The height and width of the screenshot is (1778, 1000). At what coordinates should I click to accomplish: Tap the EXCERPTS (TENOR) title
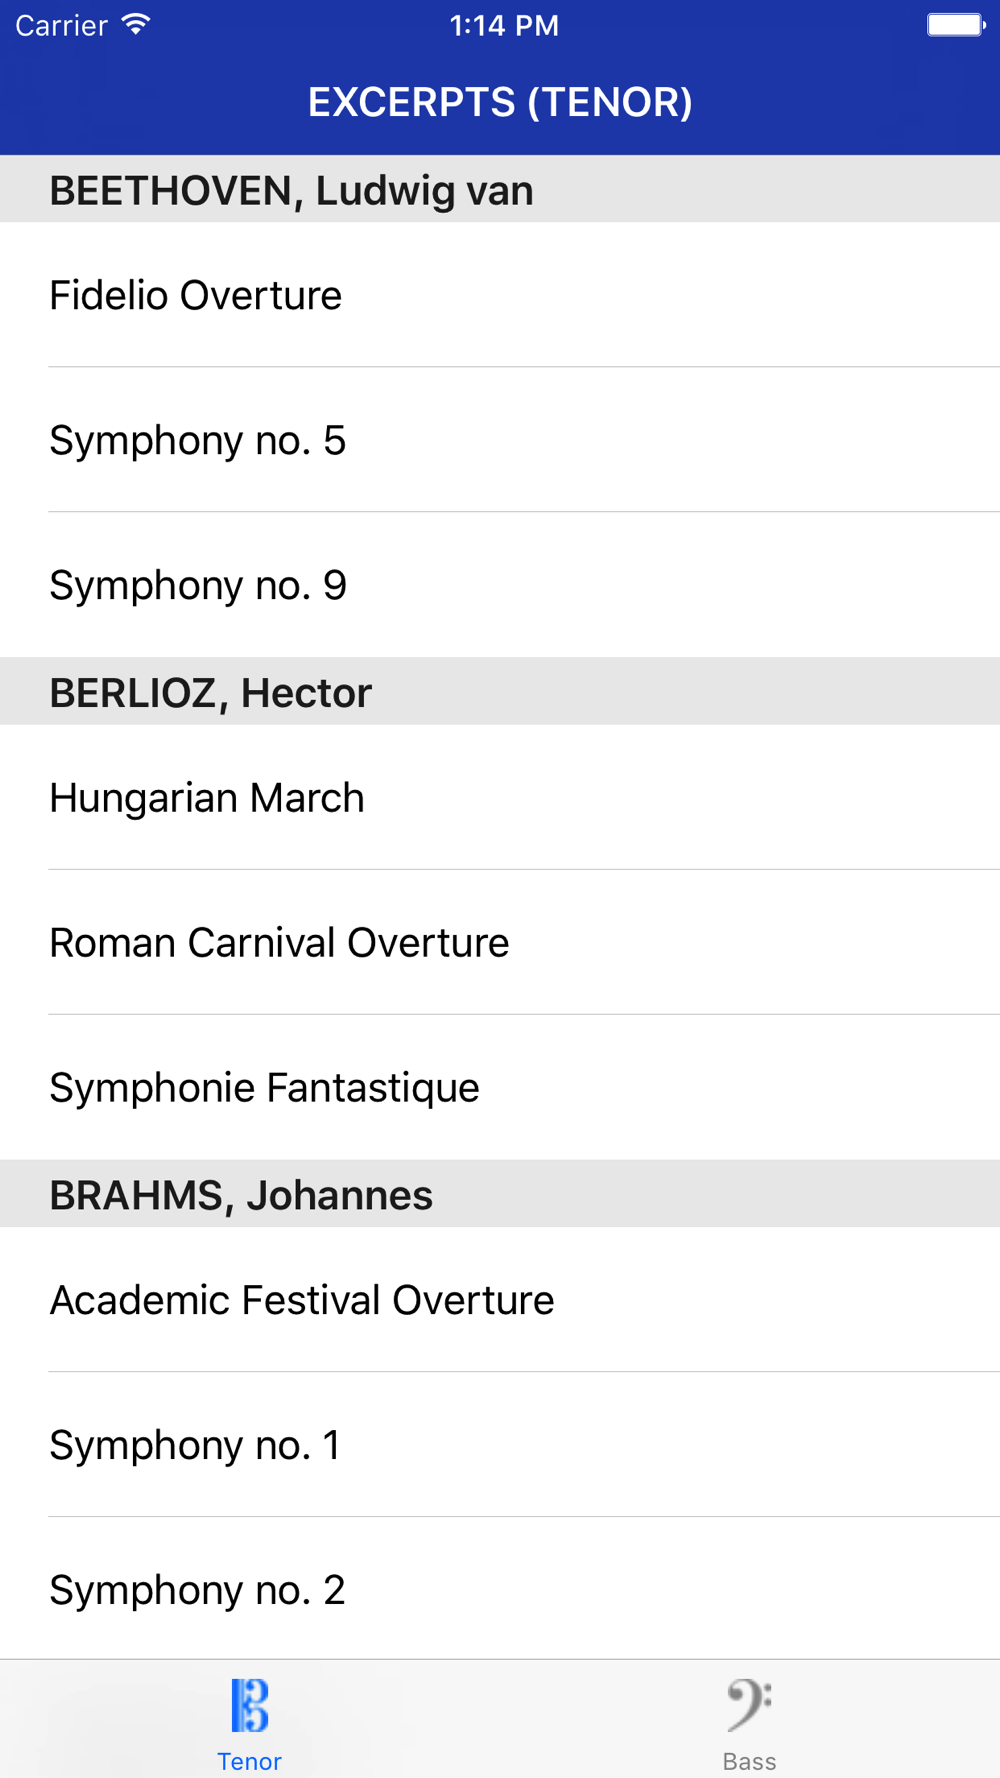click(x=500, y=102)
